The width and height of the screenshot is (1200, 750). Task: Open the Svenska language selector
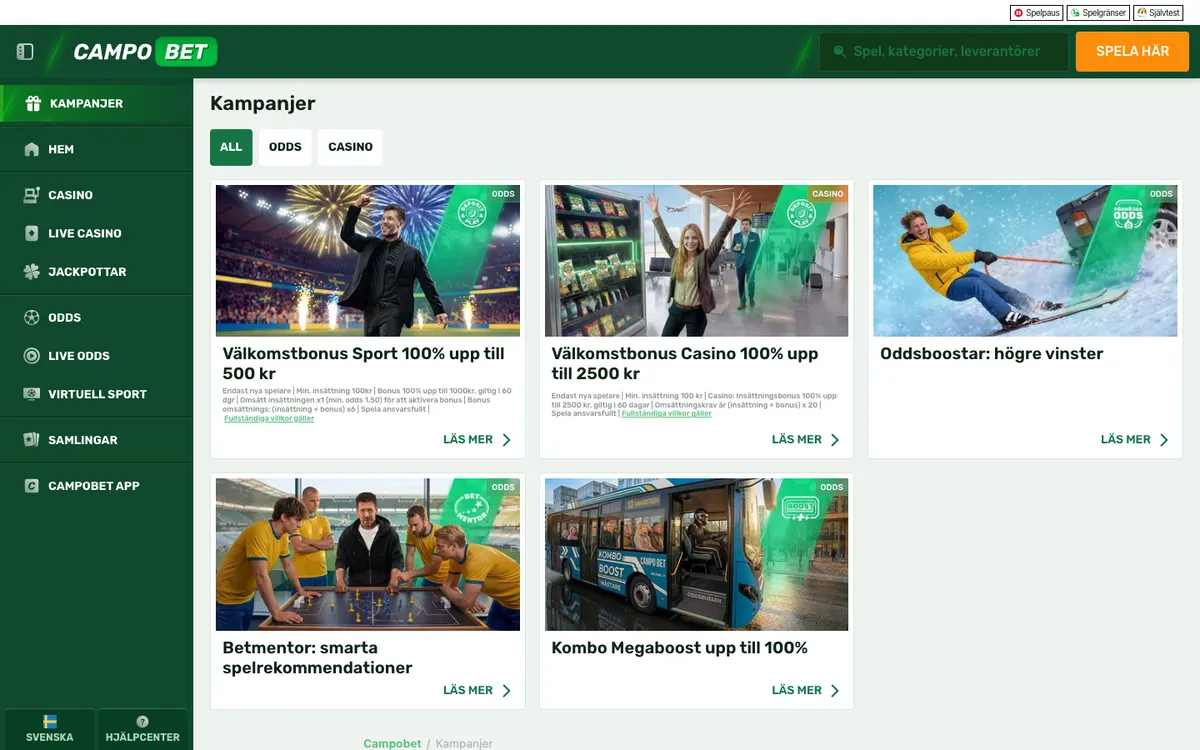point(50,729)
